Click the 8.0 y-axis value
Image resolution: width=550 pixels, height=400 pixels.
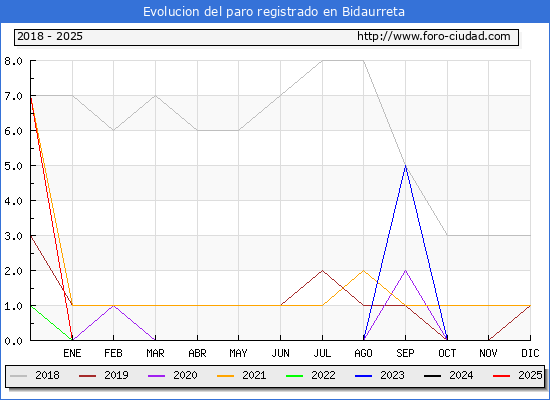13,61
